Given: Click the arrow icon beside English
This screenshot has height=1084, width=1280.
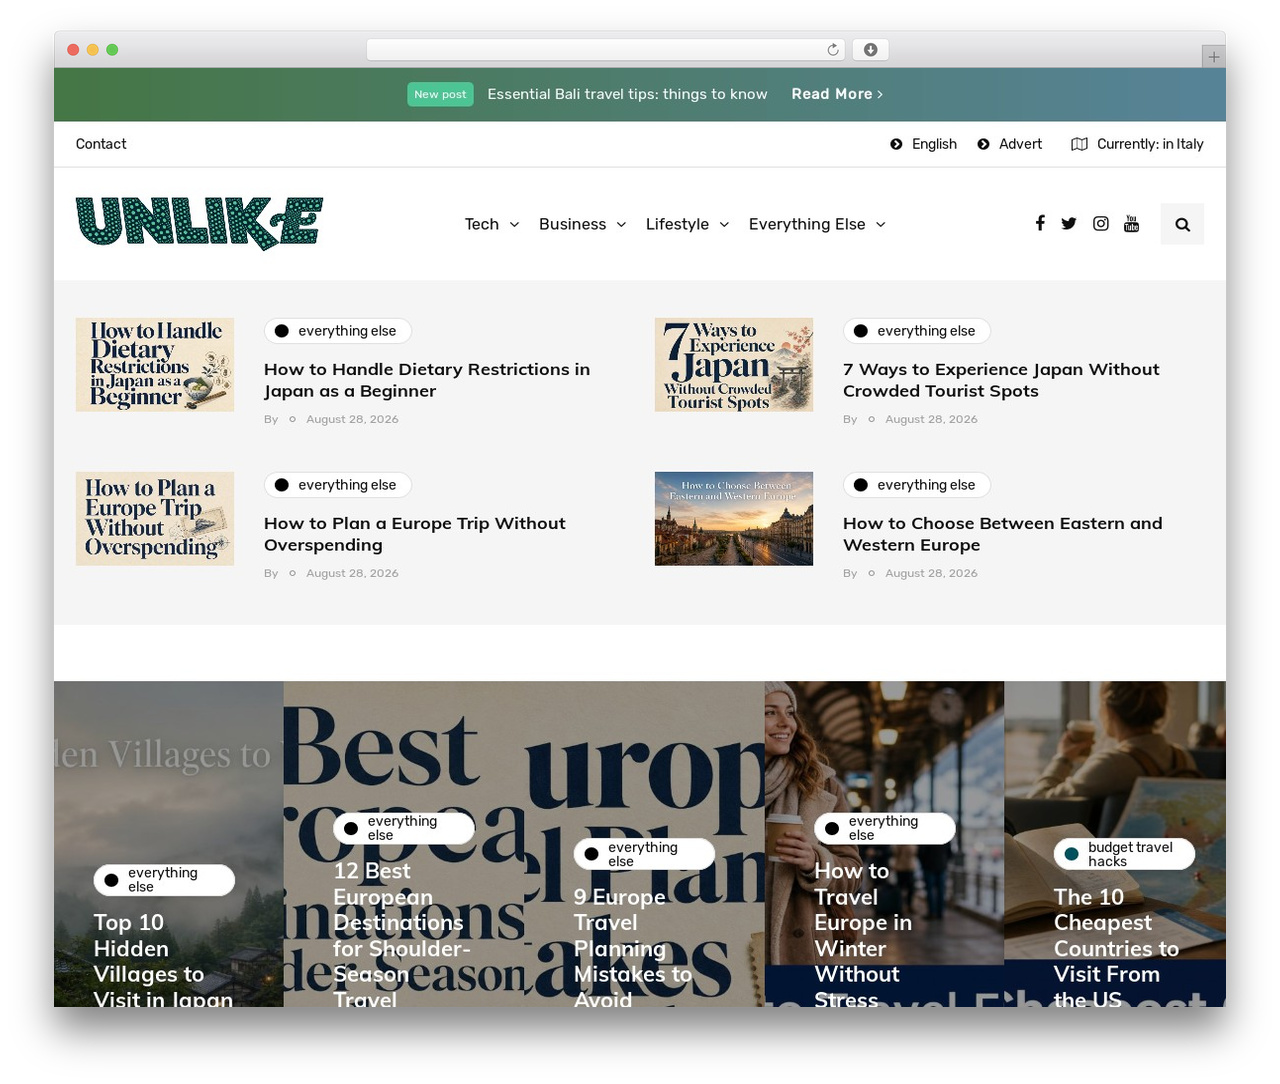Looking at the screenshot, I should pyautogui.click(x=896, y=144).
